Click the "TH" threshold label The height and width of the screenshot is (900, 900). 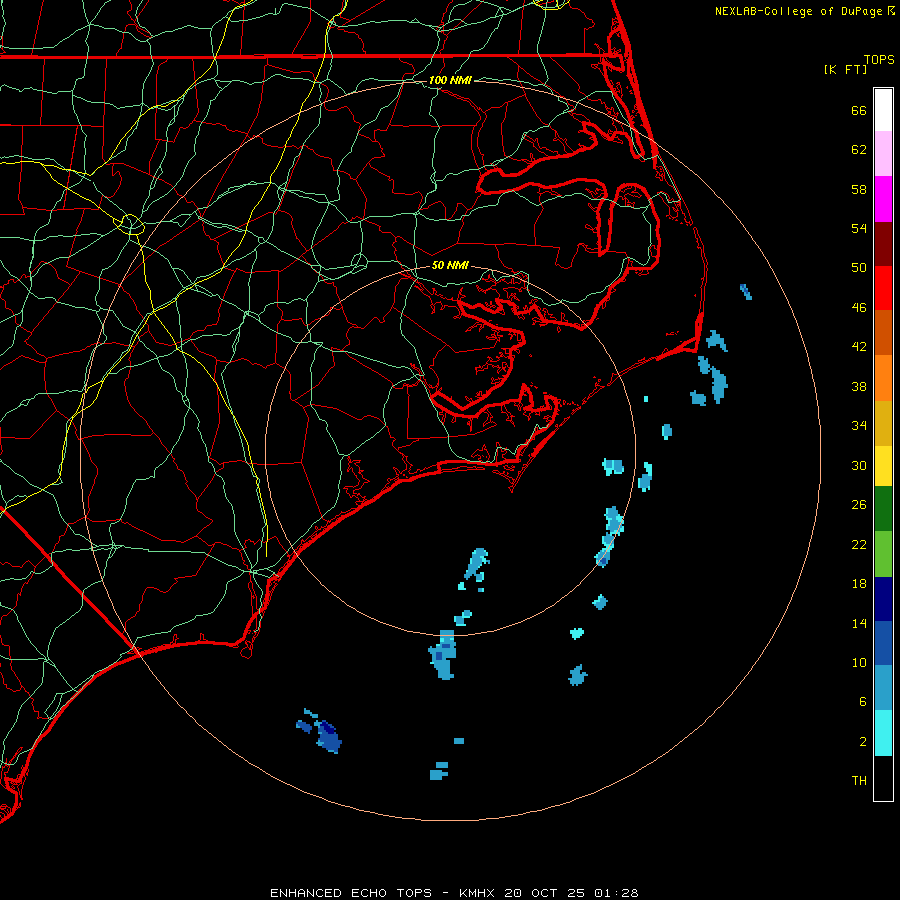[x=859, y=781]
